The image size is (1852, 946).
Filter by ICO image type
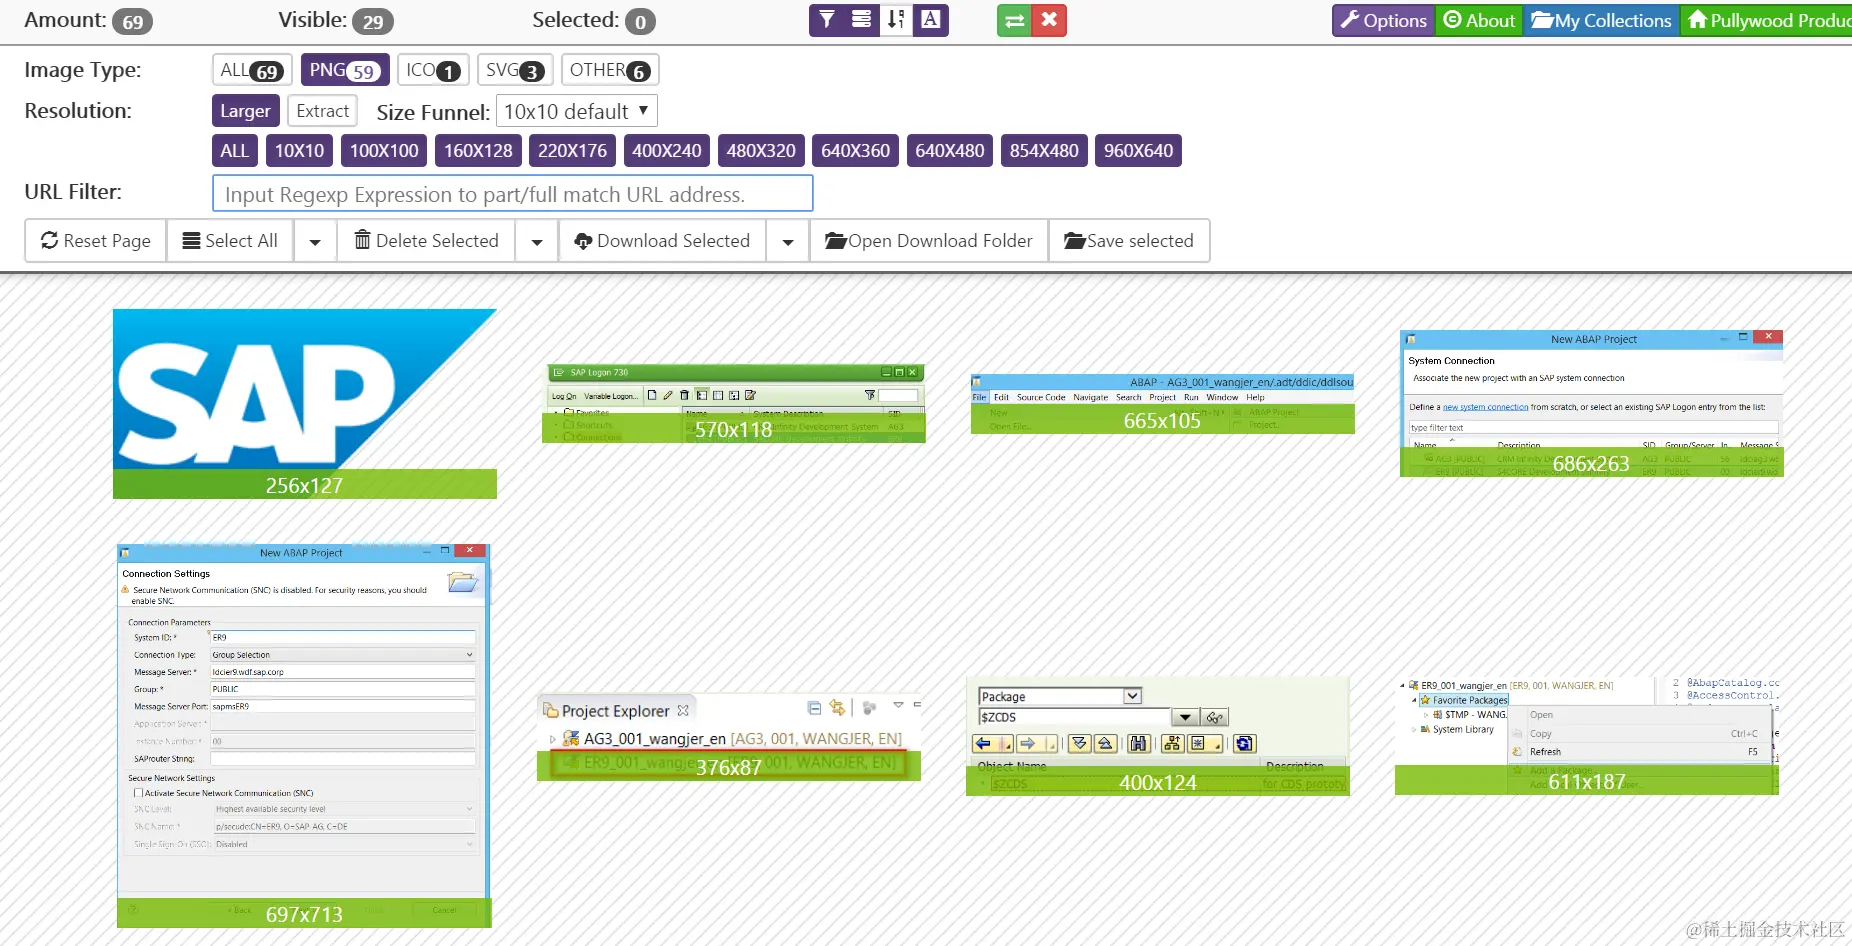pos(433,70)
